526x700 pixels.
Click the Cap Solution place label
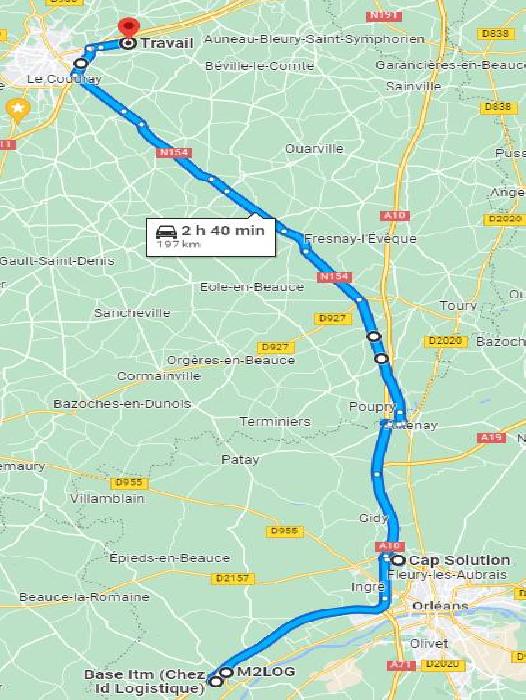pos(459,560)
